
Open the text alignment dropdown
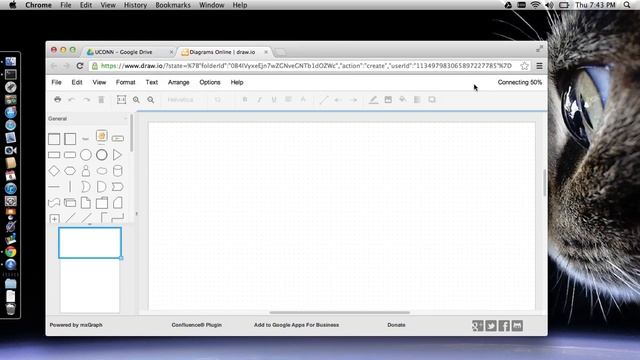point(289,100)
